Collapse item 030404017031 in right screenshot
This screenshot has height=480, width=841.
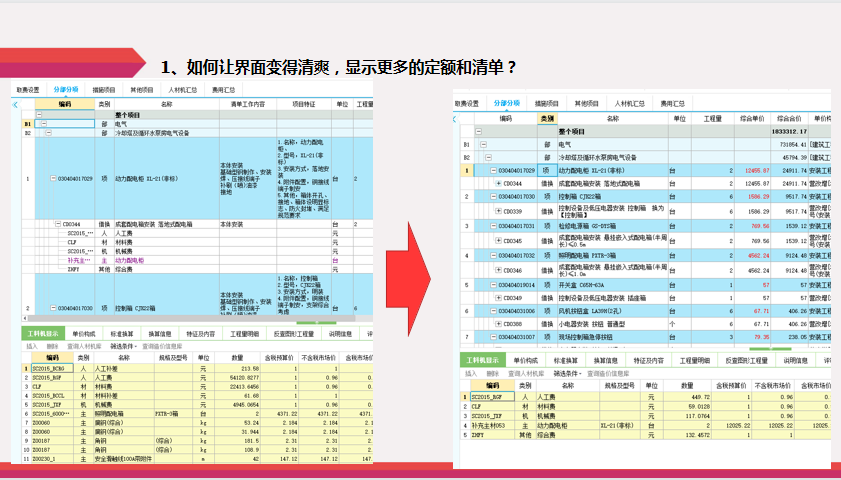click(x=493, y=226)
